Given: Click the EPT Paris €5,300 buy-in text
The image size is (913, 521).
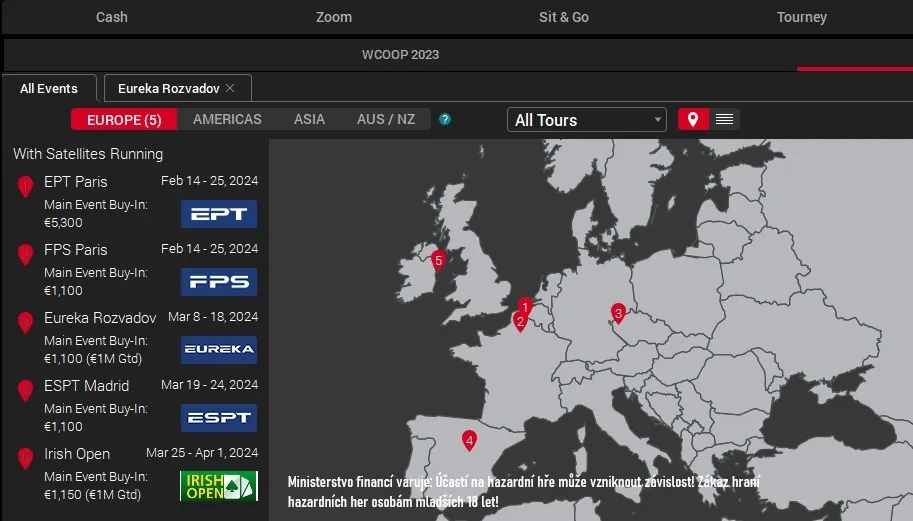Looking at the screenshot, I should pos(63,222).
